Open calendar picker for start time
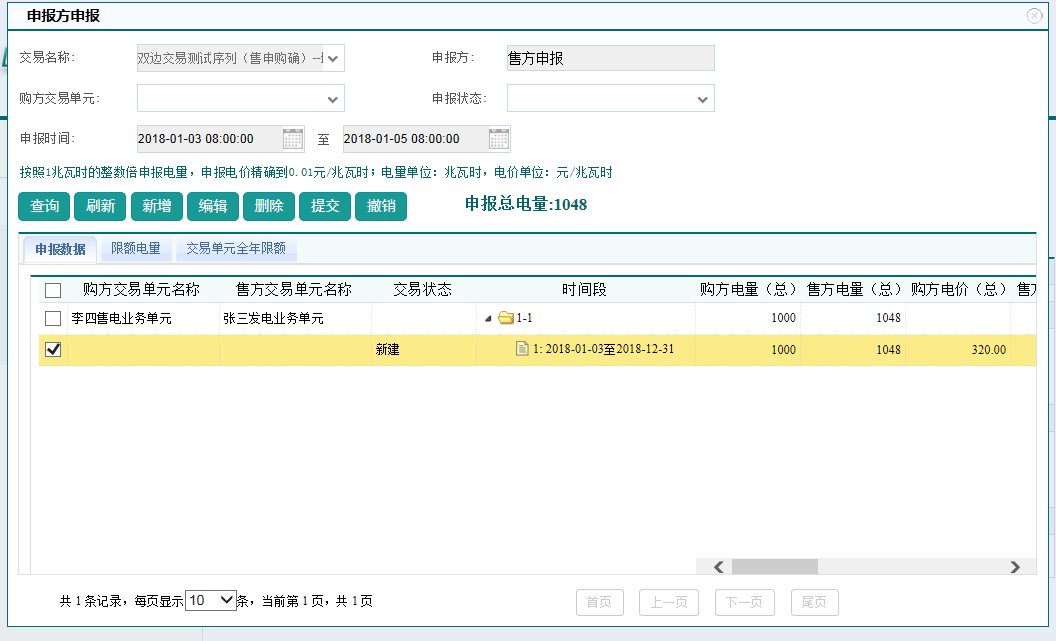 pyautogui.click(x=292, y=138)
